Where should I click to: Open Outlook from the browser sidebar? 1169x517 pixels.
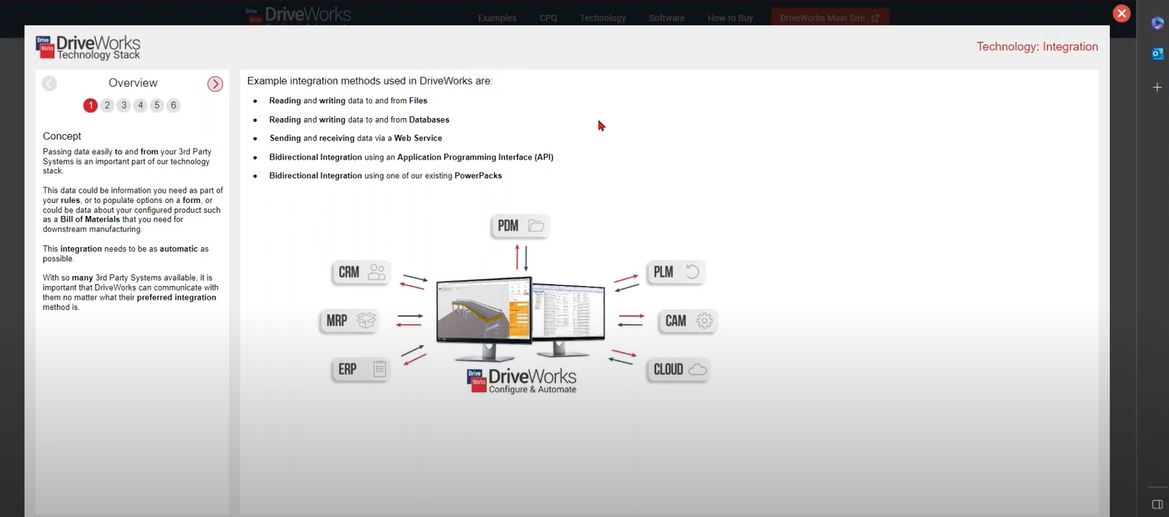(x=1157, y=54)
